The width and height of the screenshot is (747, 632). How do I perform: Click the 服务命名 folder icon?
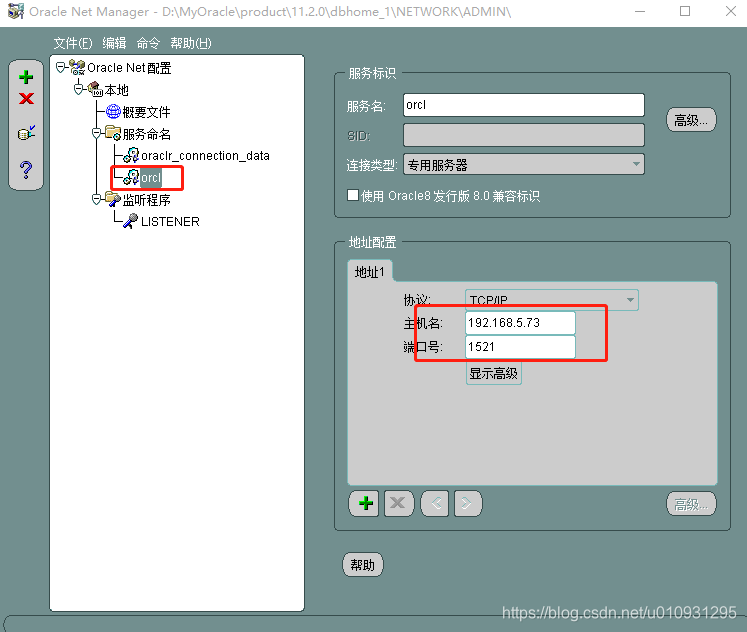click(x=113, y=133)
